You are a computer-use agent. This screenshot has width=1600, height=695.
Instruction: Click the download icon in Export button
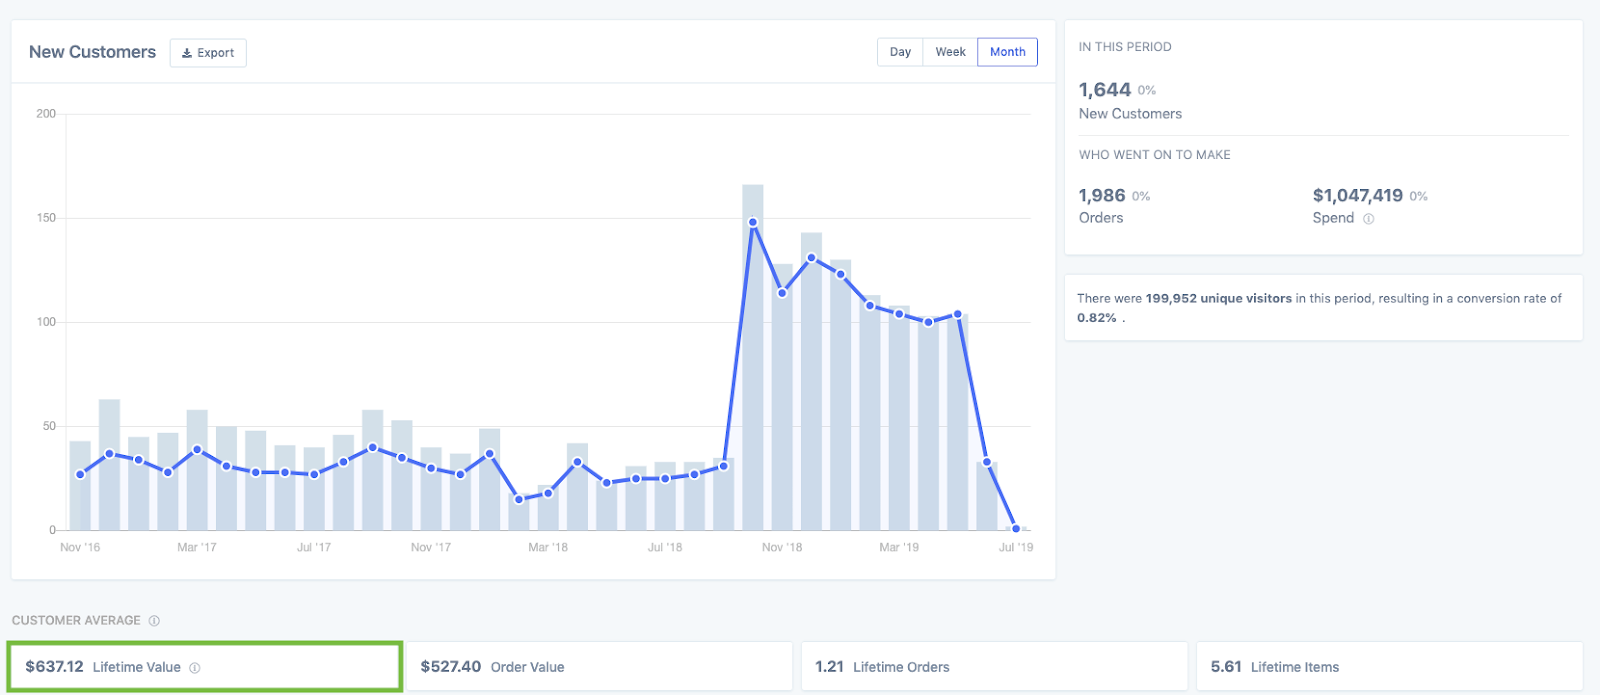(187, 53)
